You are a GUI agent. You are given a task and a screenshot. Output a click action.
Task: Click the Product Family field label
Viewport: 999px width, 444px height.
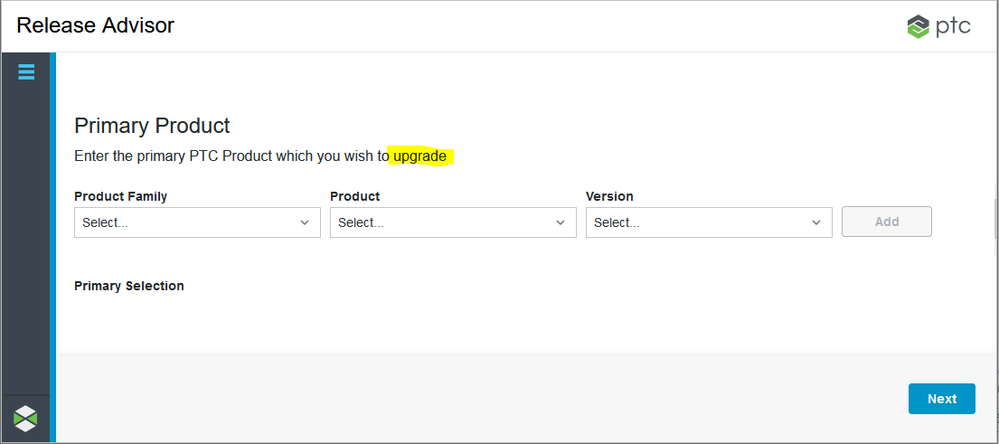tap(120, 196)
